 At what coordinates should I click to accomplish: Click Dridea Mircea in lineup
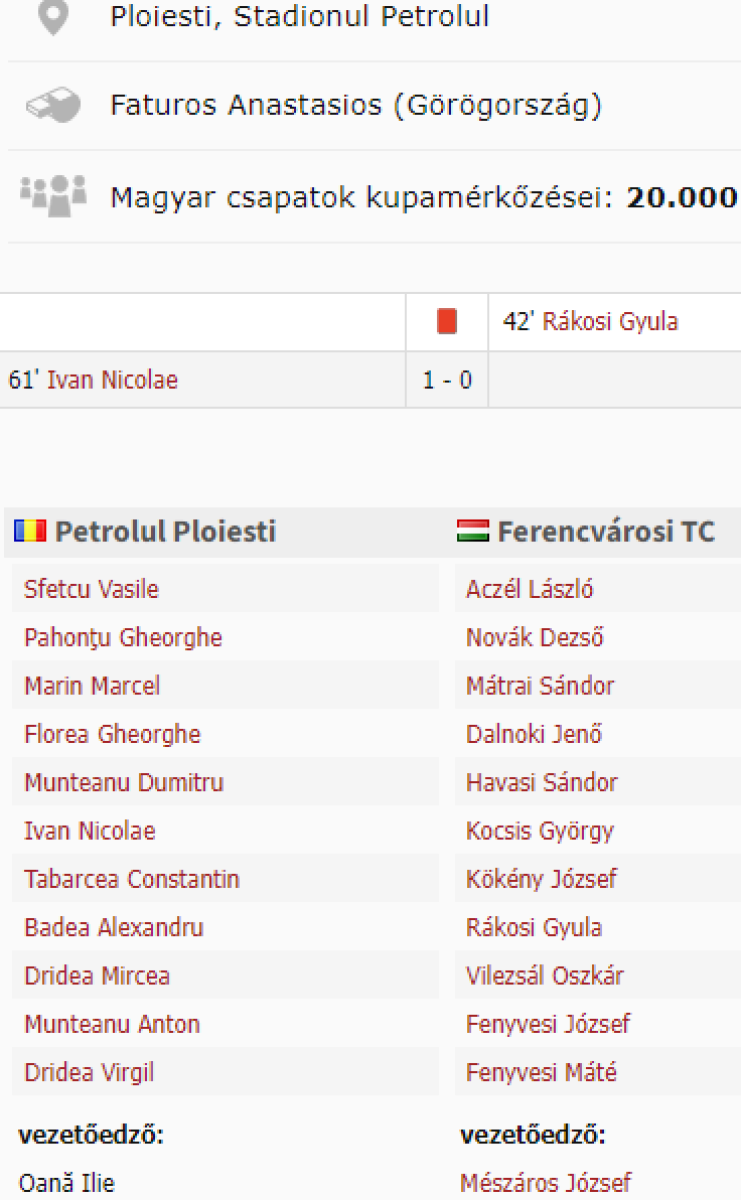[97, 976]
